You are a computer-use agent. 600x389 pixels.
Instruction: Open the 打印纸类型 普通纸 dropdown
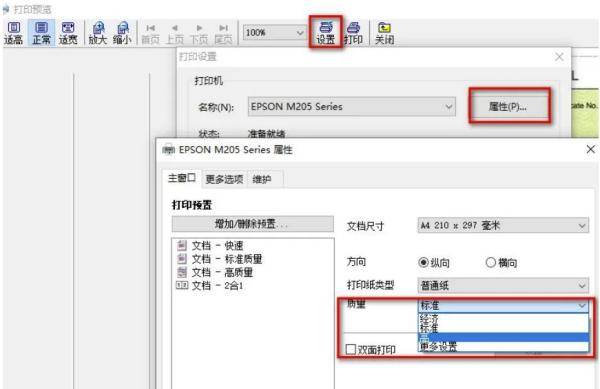click(503, 285)
